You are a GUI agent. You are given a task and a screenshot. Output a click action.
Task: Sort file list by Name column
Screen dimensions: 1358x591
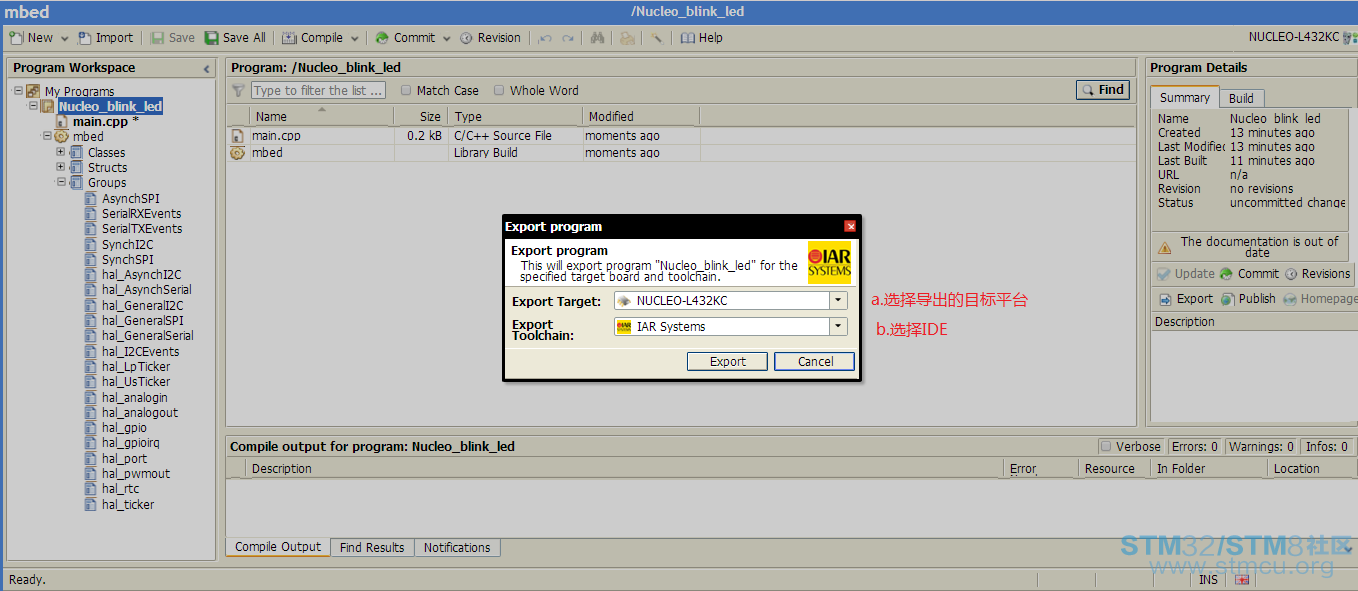point(320,117)
